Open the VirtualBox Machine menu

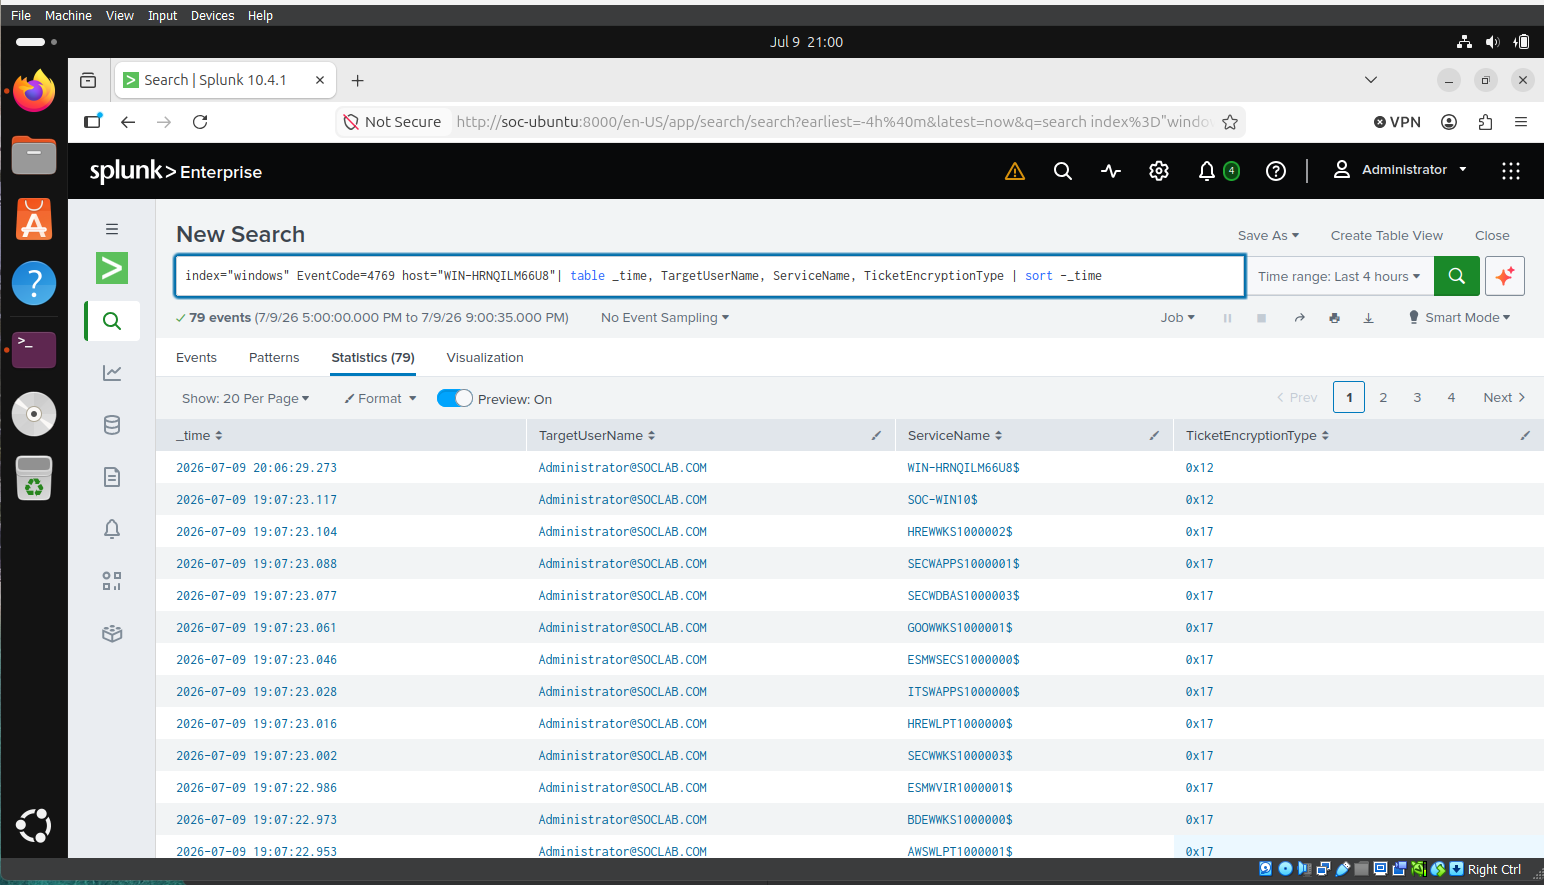(x=68, y=15)
